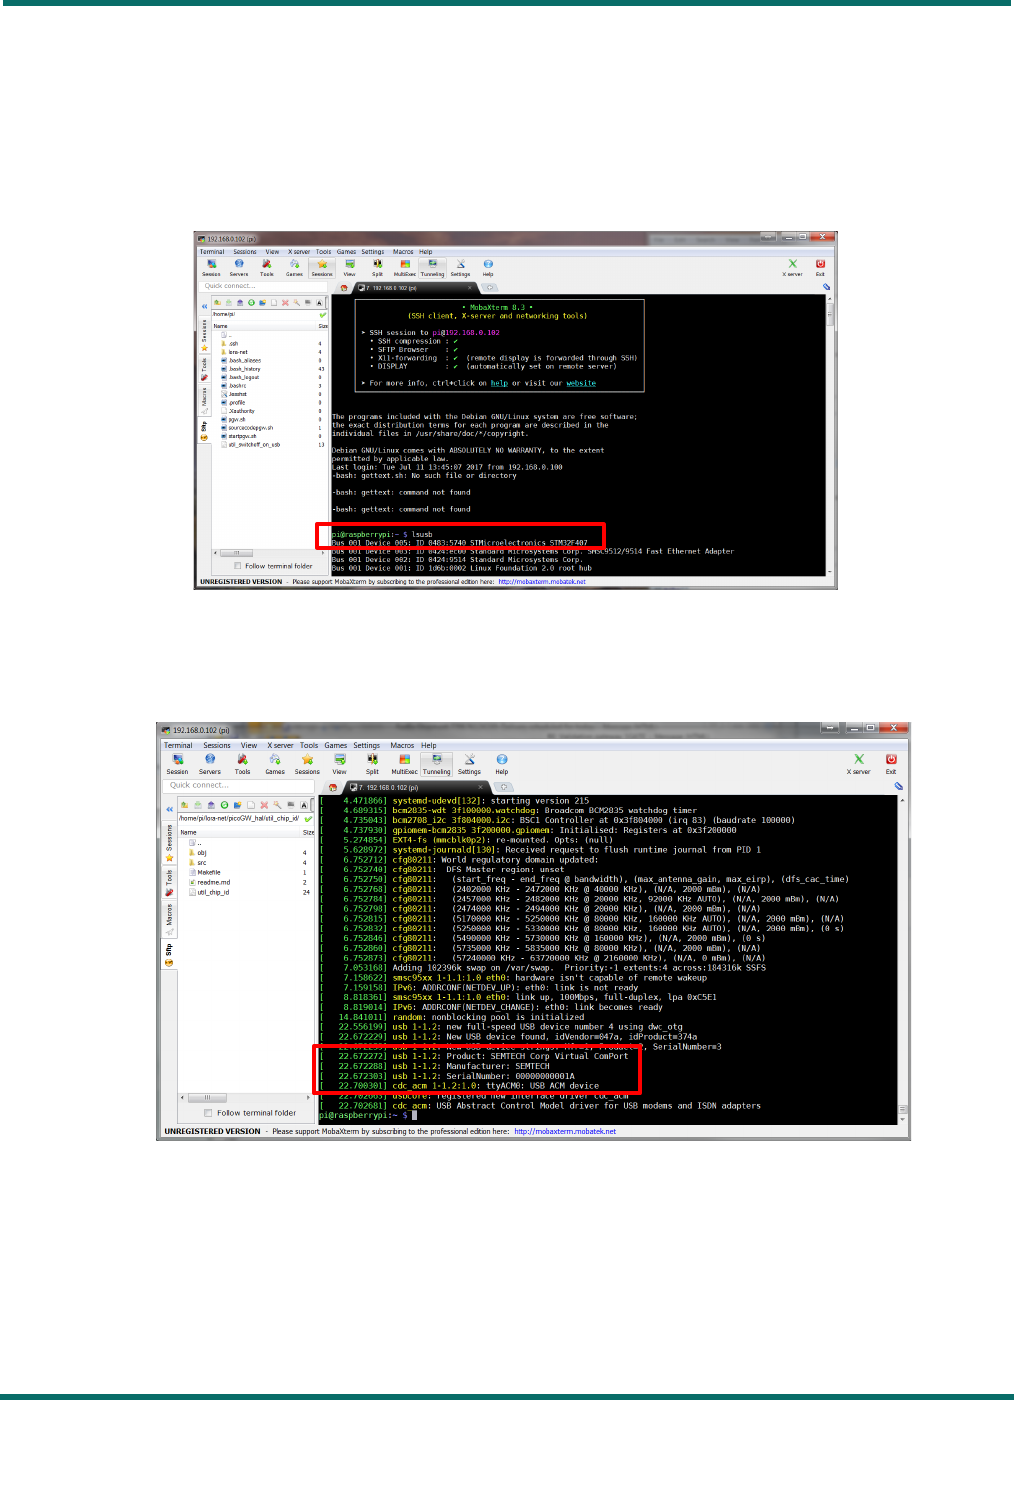
Task: Open the Sftp side tab in dmesg window
Action: pos(169,952)
